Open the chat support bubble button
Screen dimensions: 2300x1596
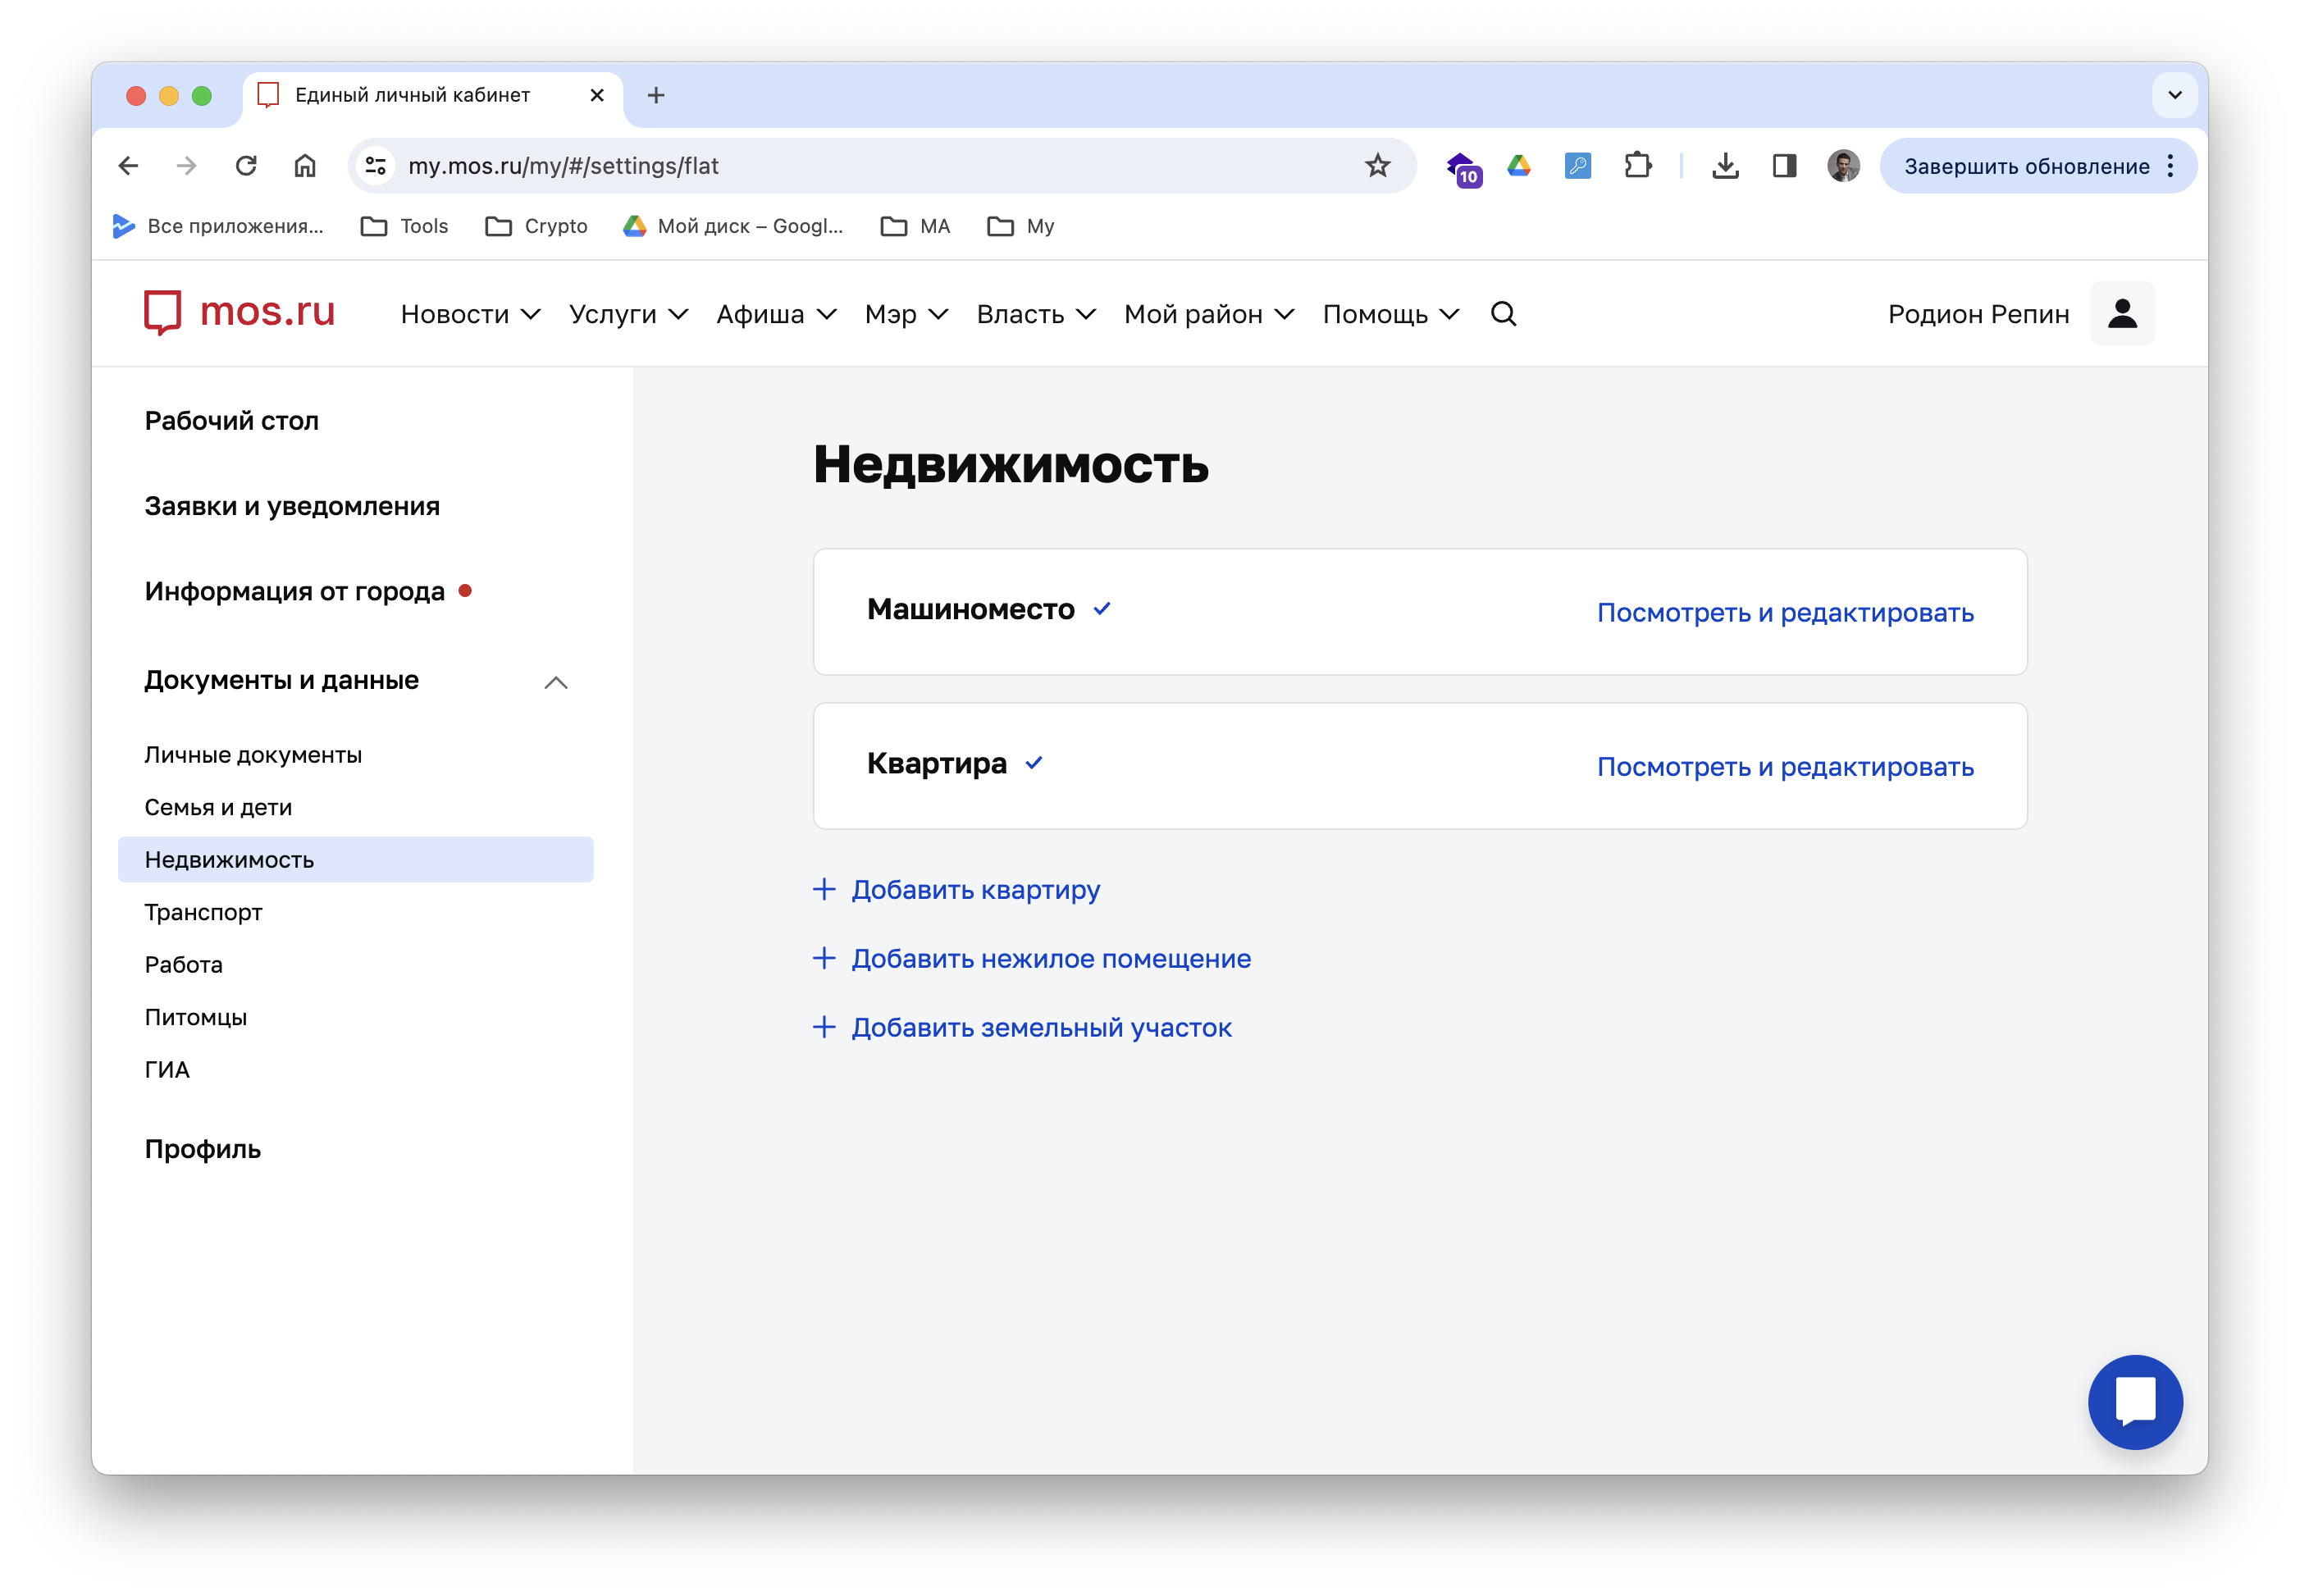pyautogui.click(x=2134, y=1401)
